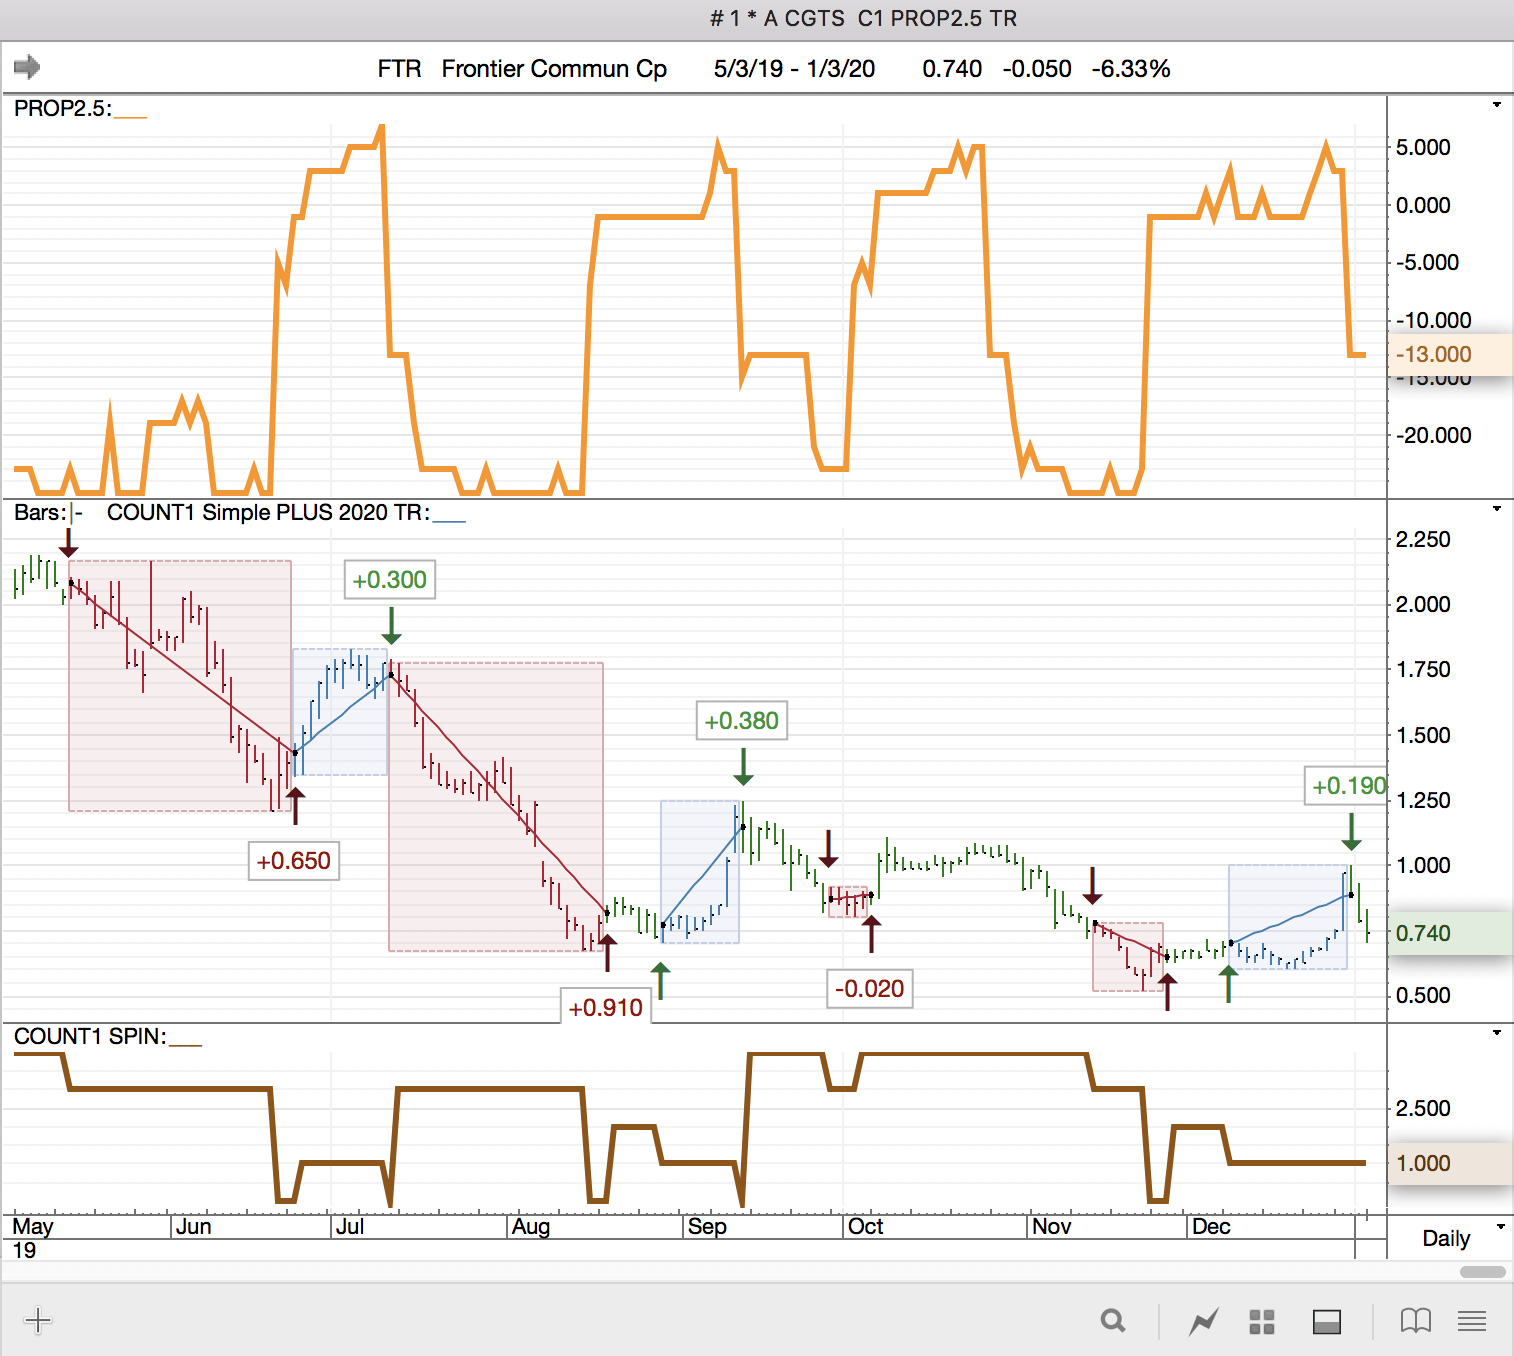1514x1356 pixels.
Task: Click the brown COUNT1 SPIN color sample
Action: tap(186, 1045)
